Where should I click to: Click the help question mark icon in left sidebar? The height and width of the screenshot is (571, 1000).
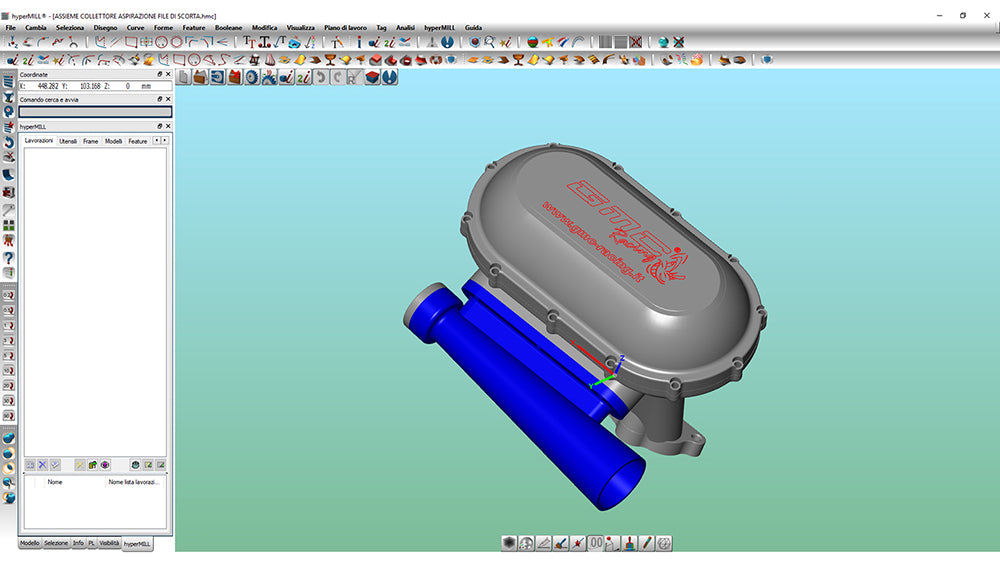tap(9, 258)
